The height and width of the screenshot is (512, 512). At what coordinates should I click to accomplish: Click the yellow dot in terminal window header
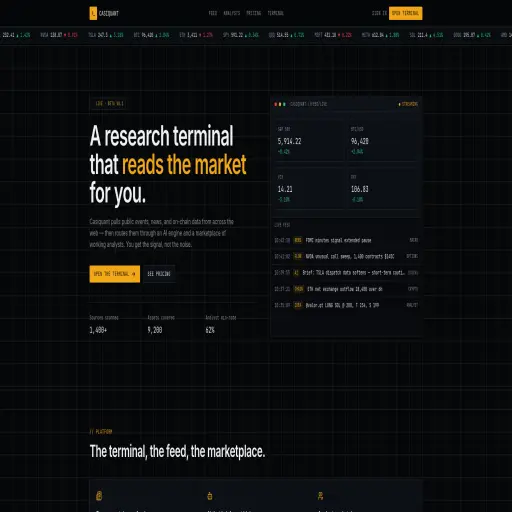pos(280,104)
